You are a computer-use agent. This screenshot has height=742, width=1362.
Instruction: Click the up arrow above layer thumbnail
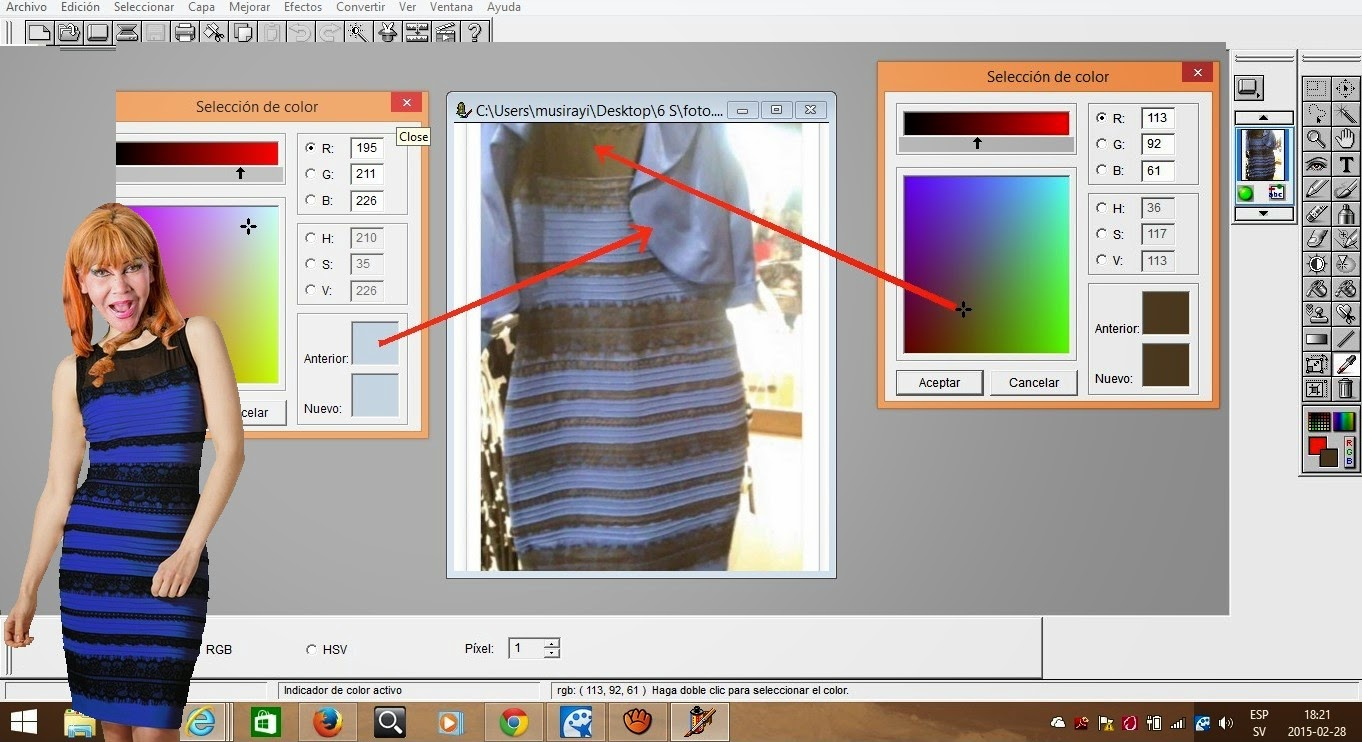point(1263,118)
